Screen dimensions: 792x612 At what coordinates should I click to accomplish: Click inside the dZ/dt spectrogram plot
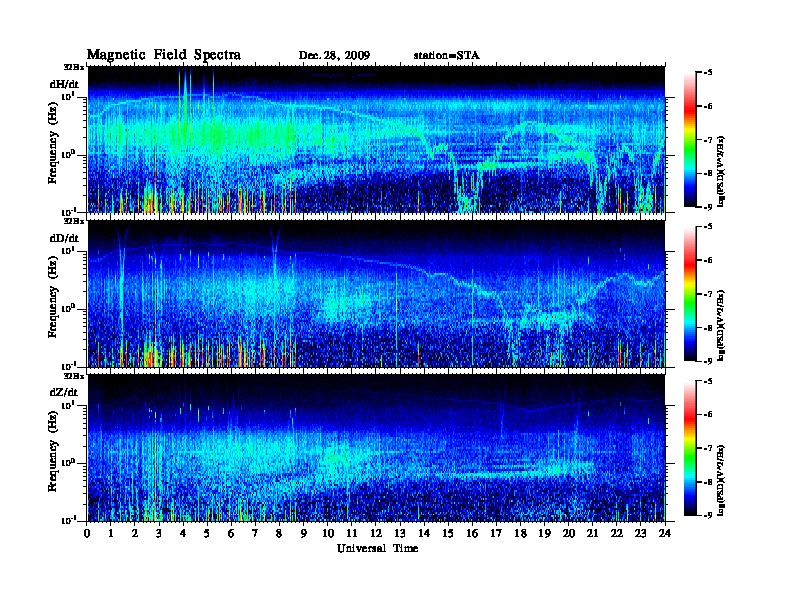(376, 448)
